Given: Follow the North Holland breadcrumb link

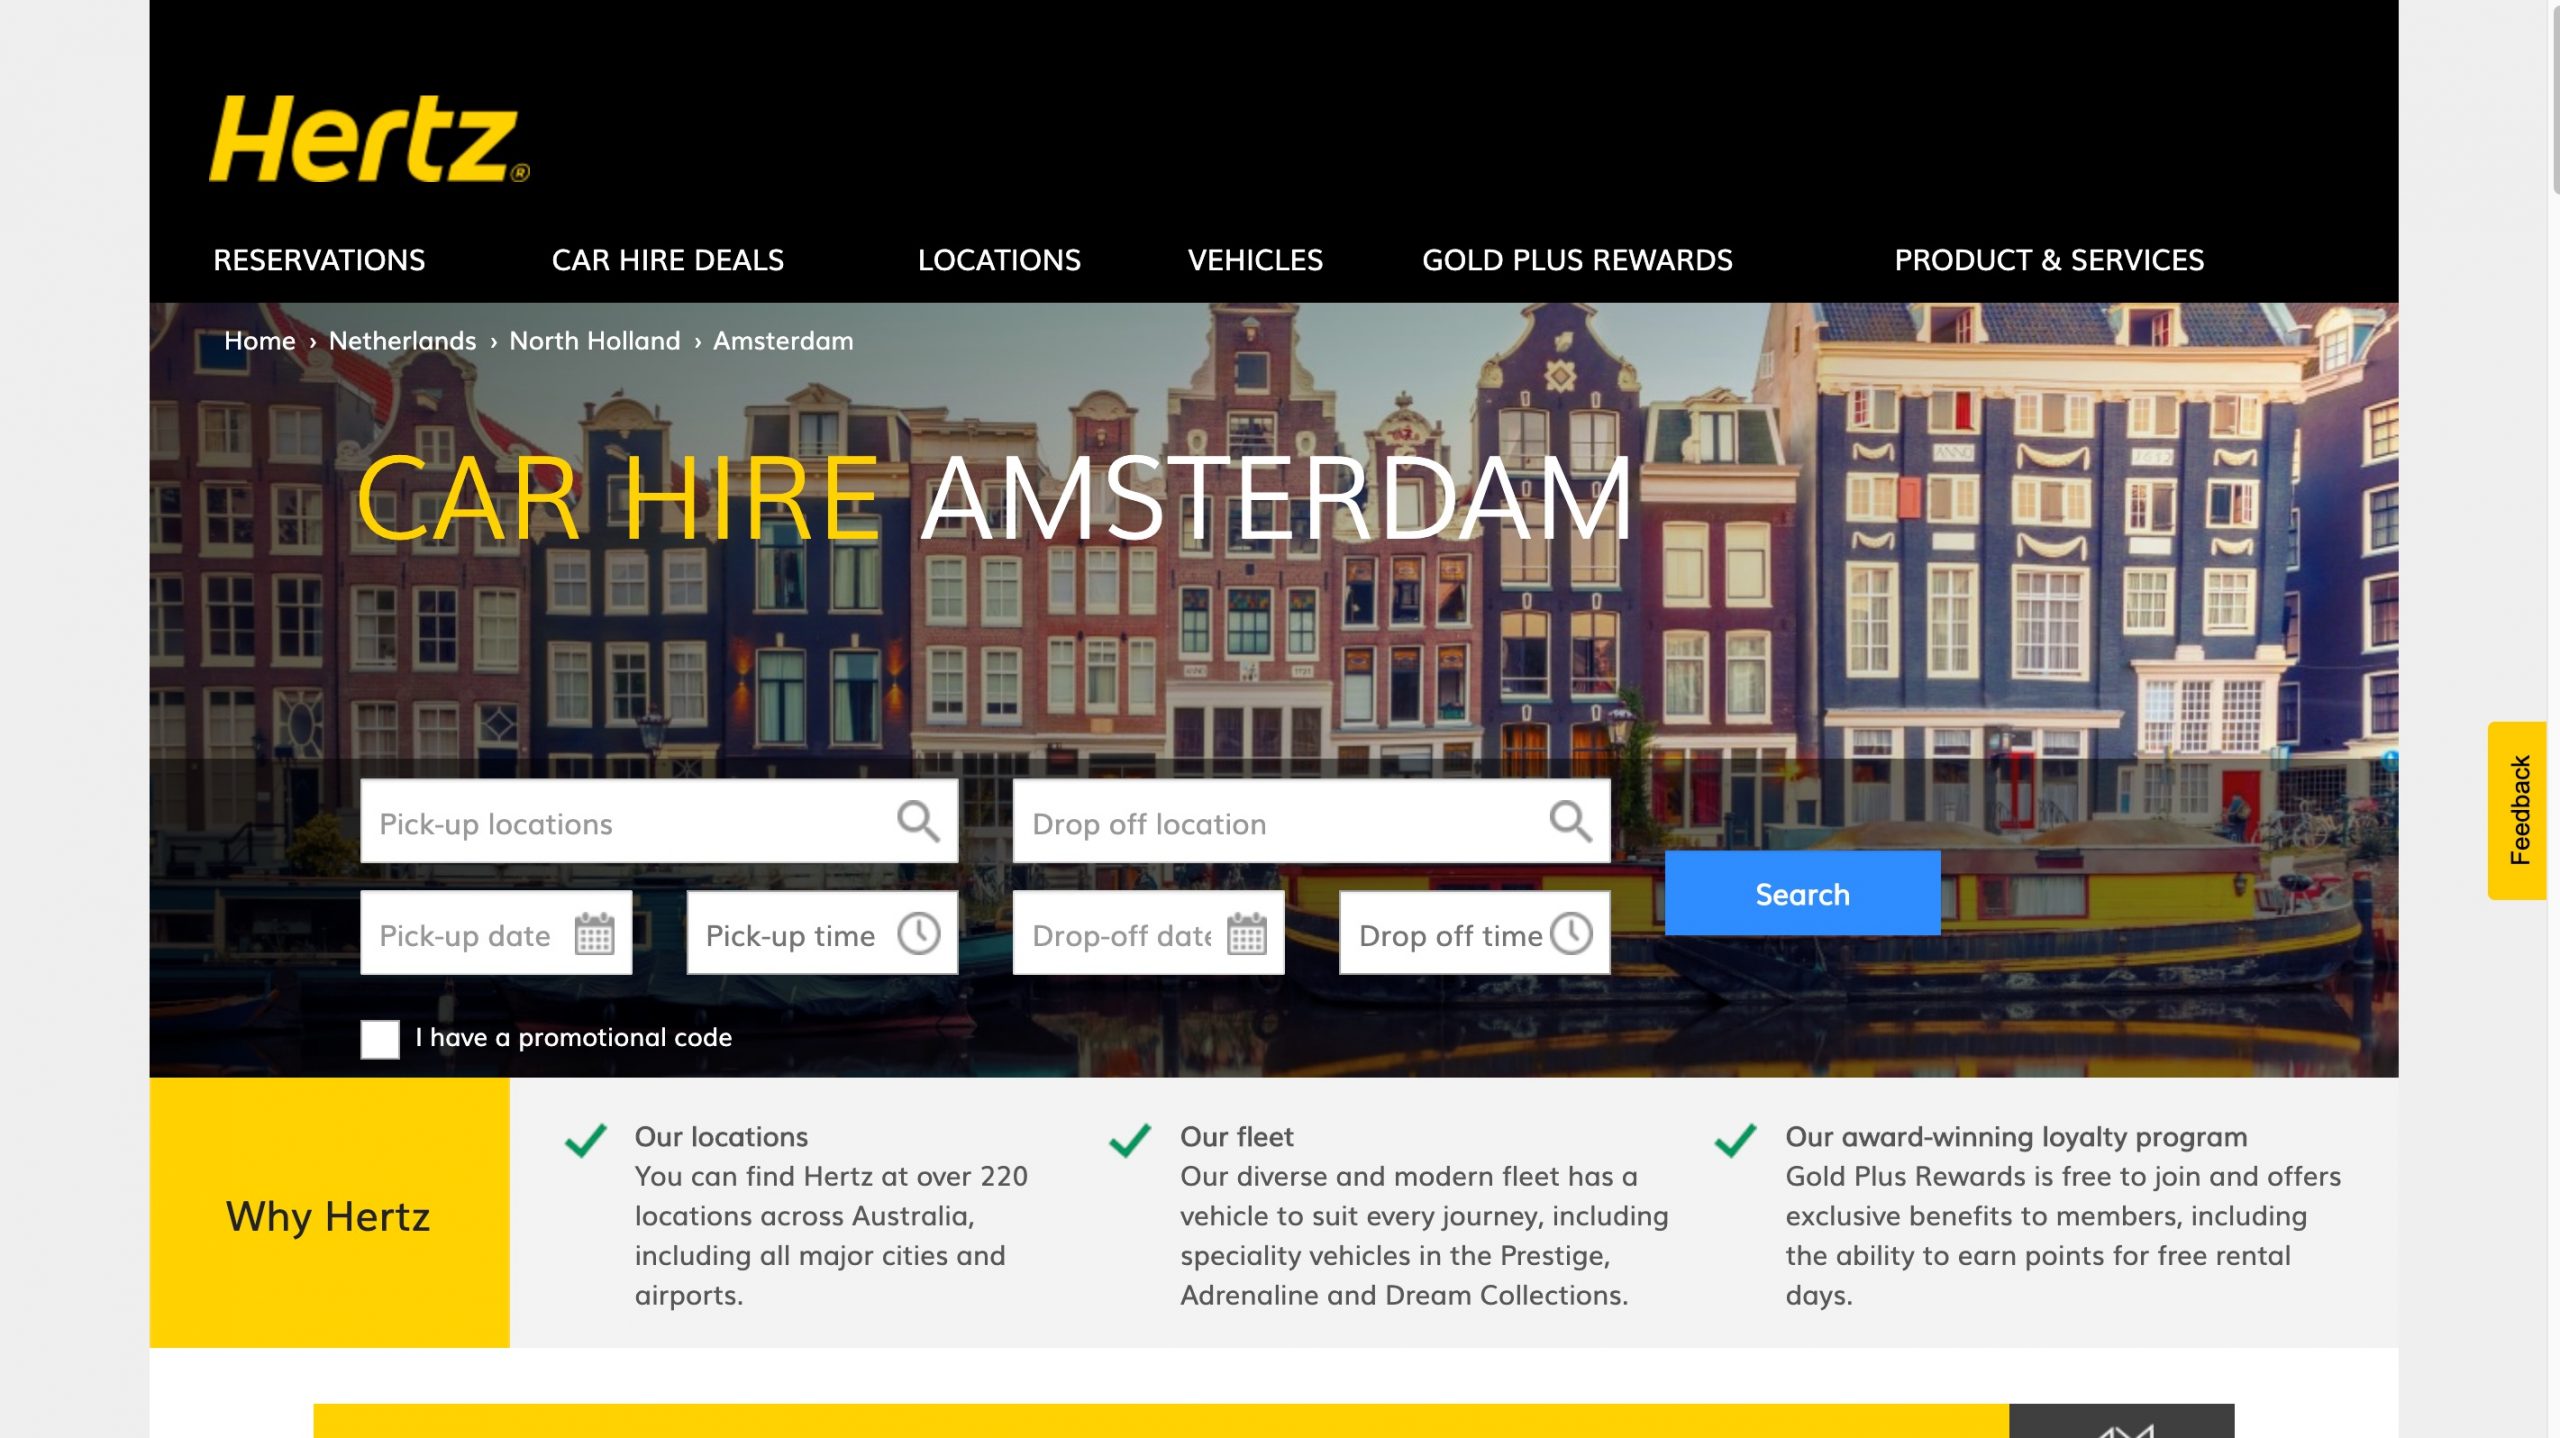Looking at the screenshot, I should 595,341.
